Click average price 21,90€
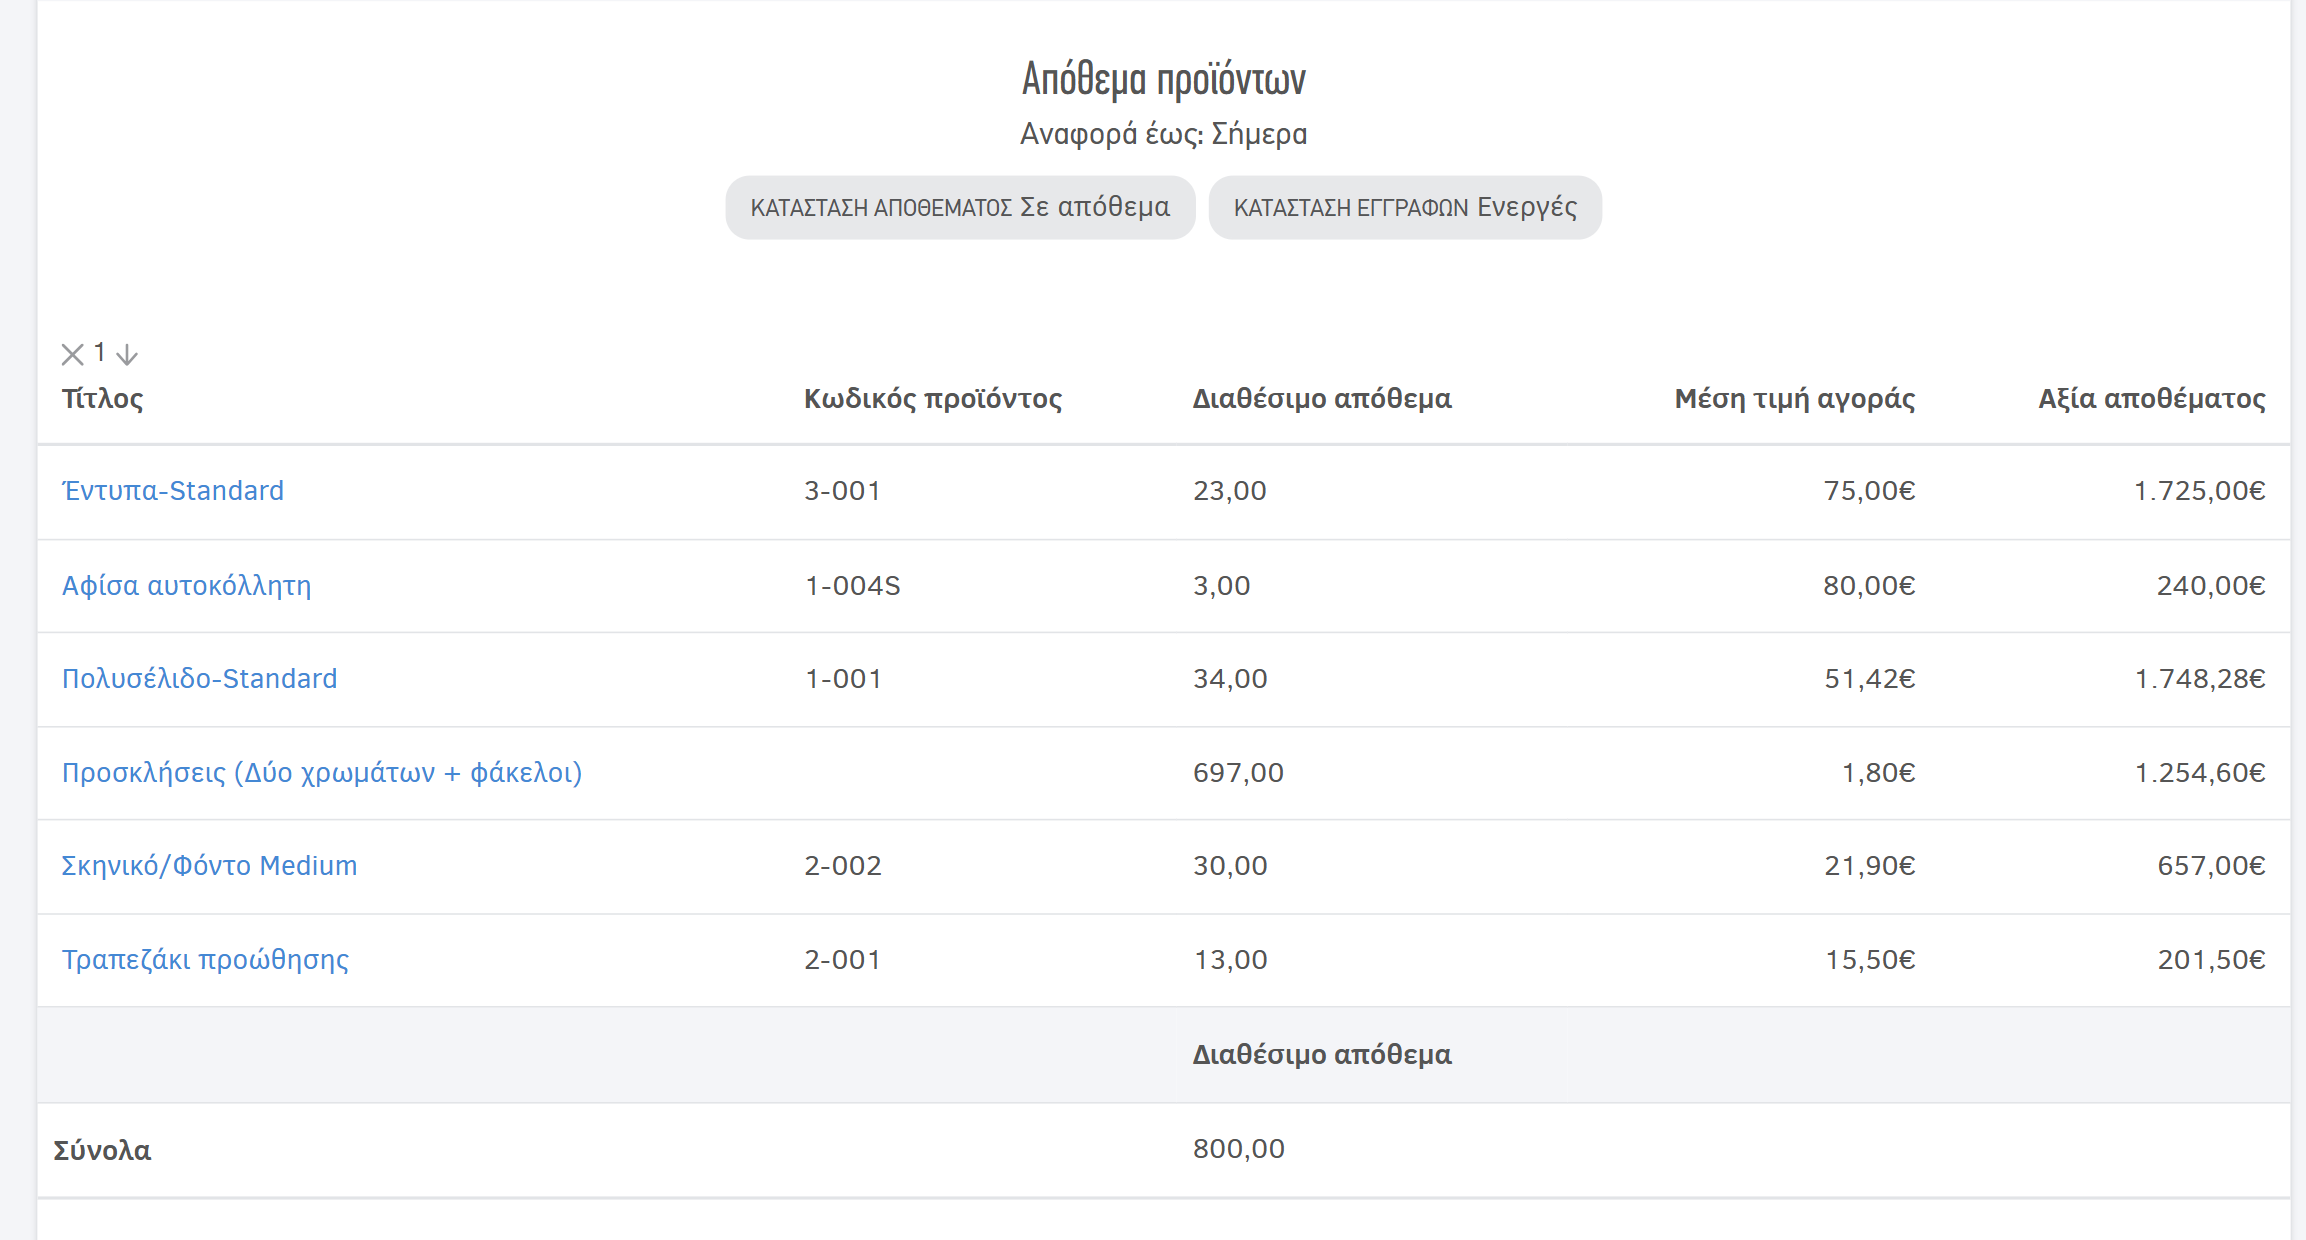 tap(1870, 866)
